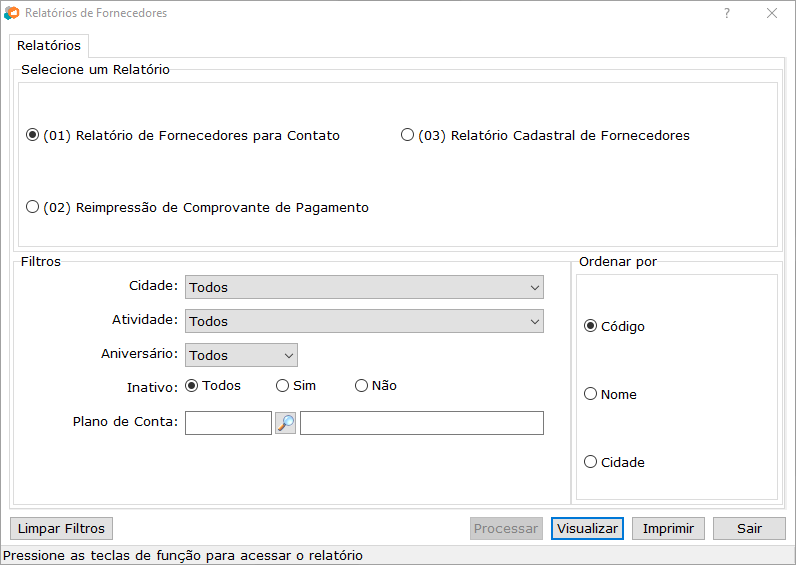Image resolution: width=796 pixels, height=565 pixels.
Task: Set Inativo filter to Não
Action: coord(361,385)
